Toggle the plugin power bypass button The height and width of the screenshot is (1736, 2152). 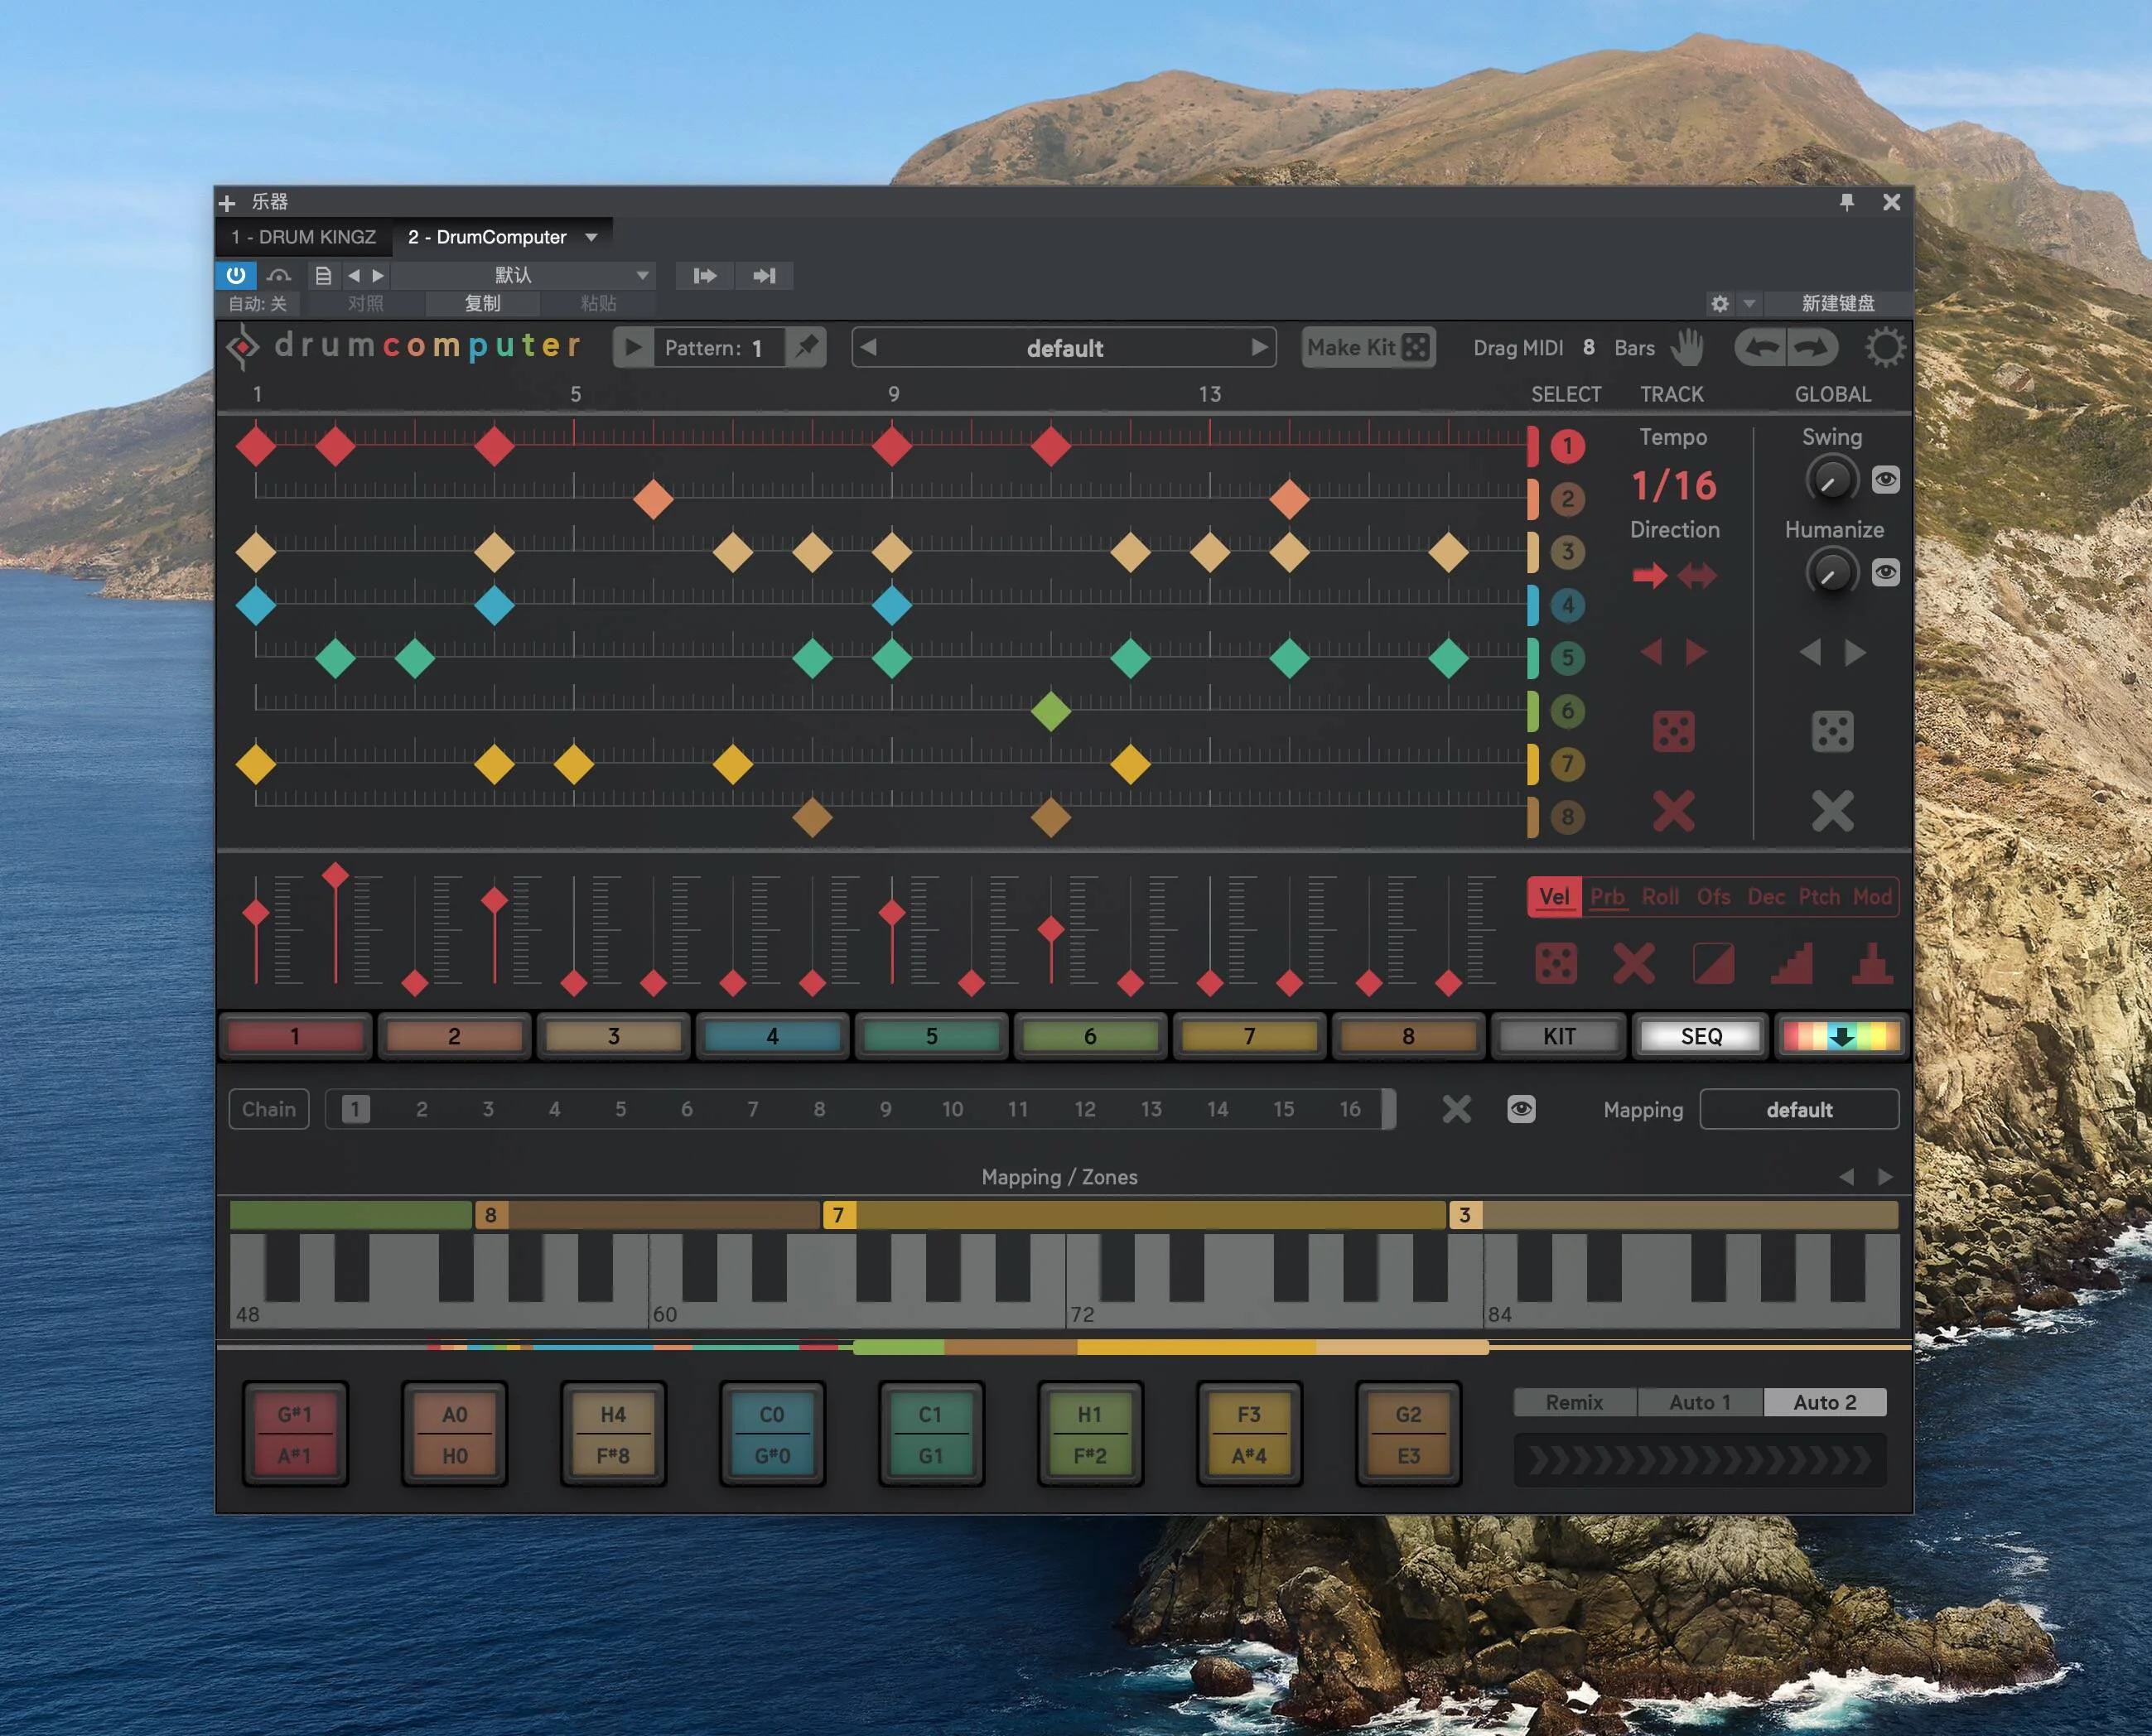click(x=236, y=275)
